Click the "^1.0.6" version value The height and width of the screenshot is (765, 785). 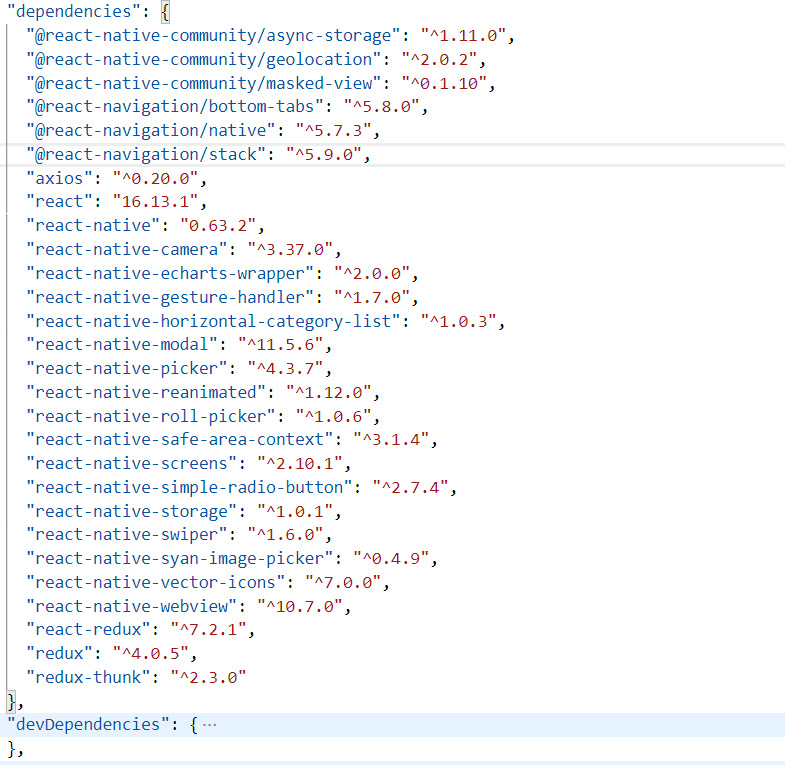[x=333, y=417]
